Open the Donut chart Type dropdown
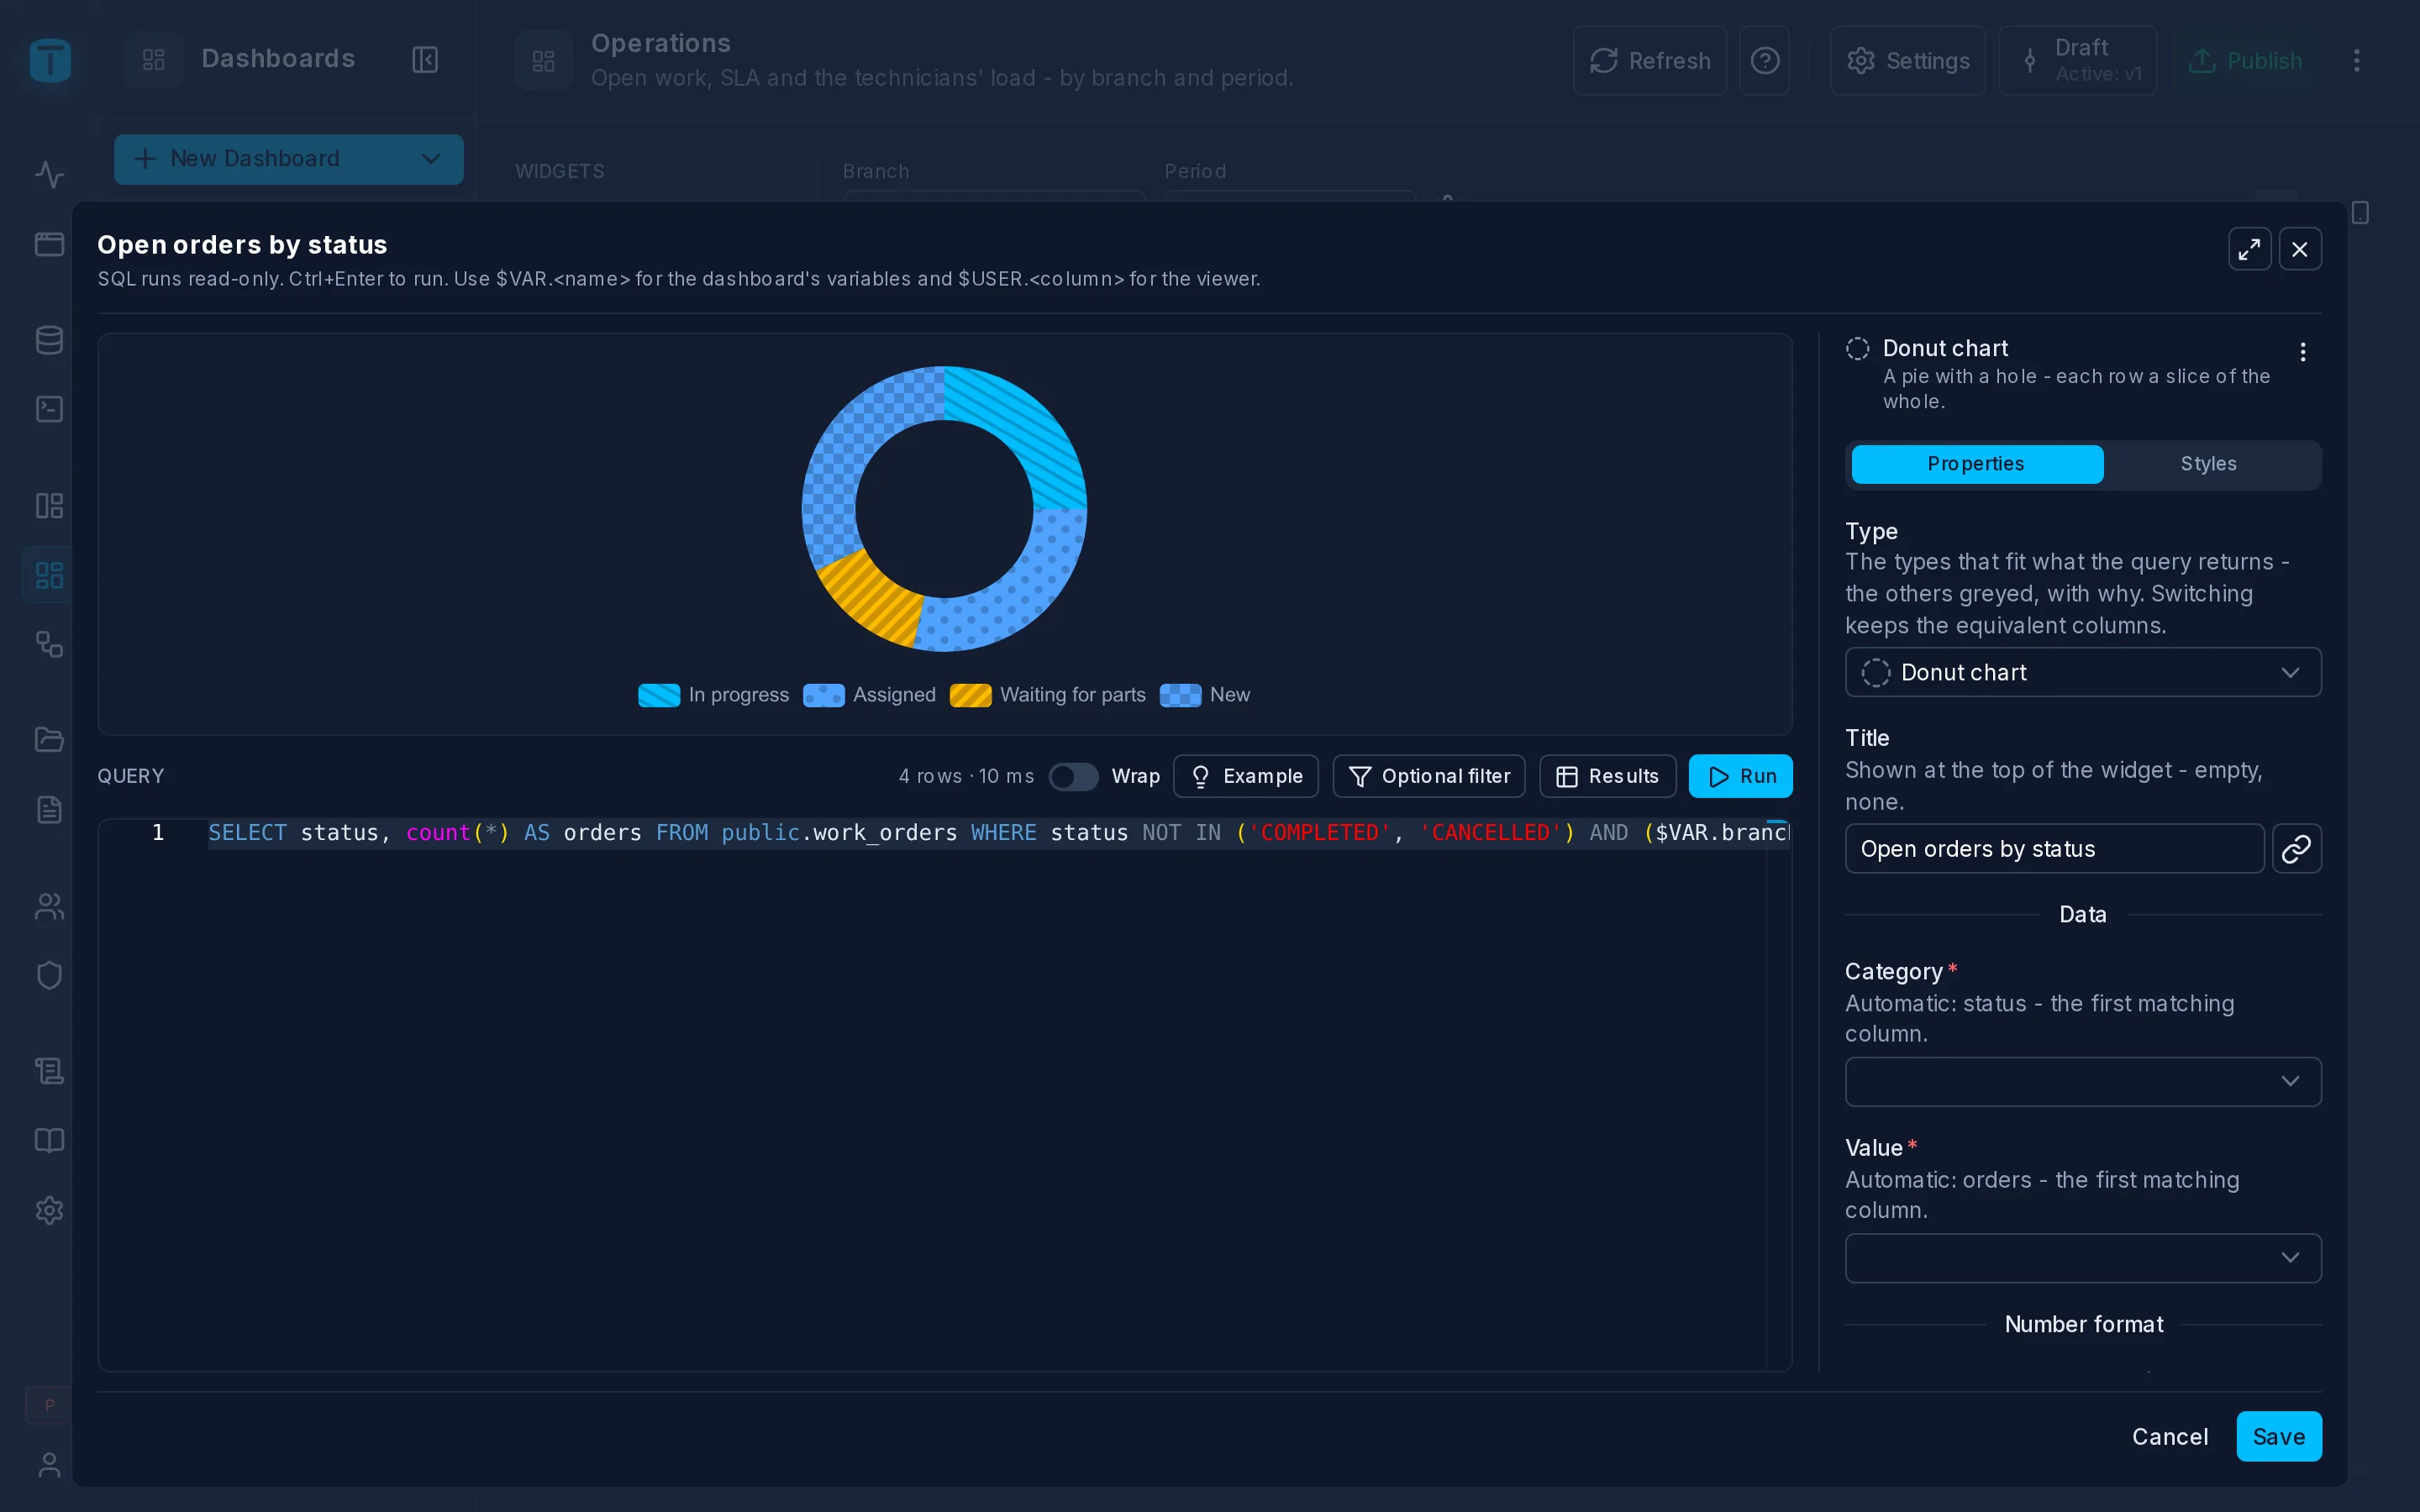This screenshot has height=1512, width=2420. point(2082,672)
